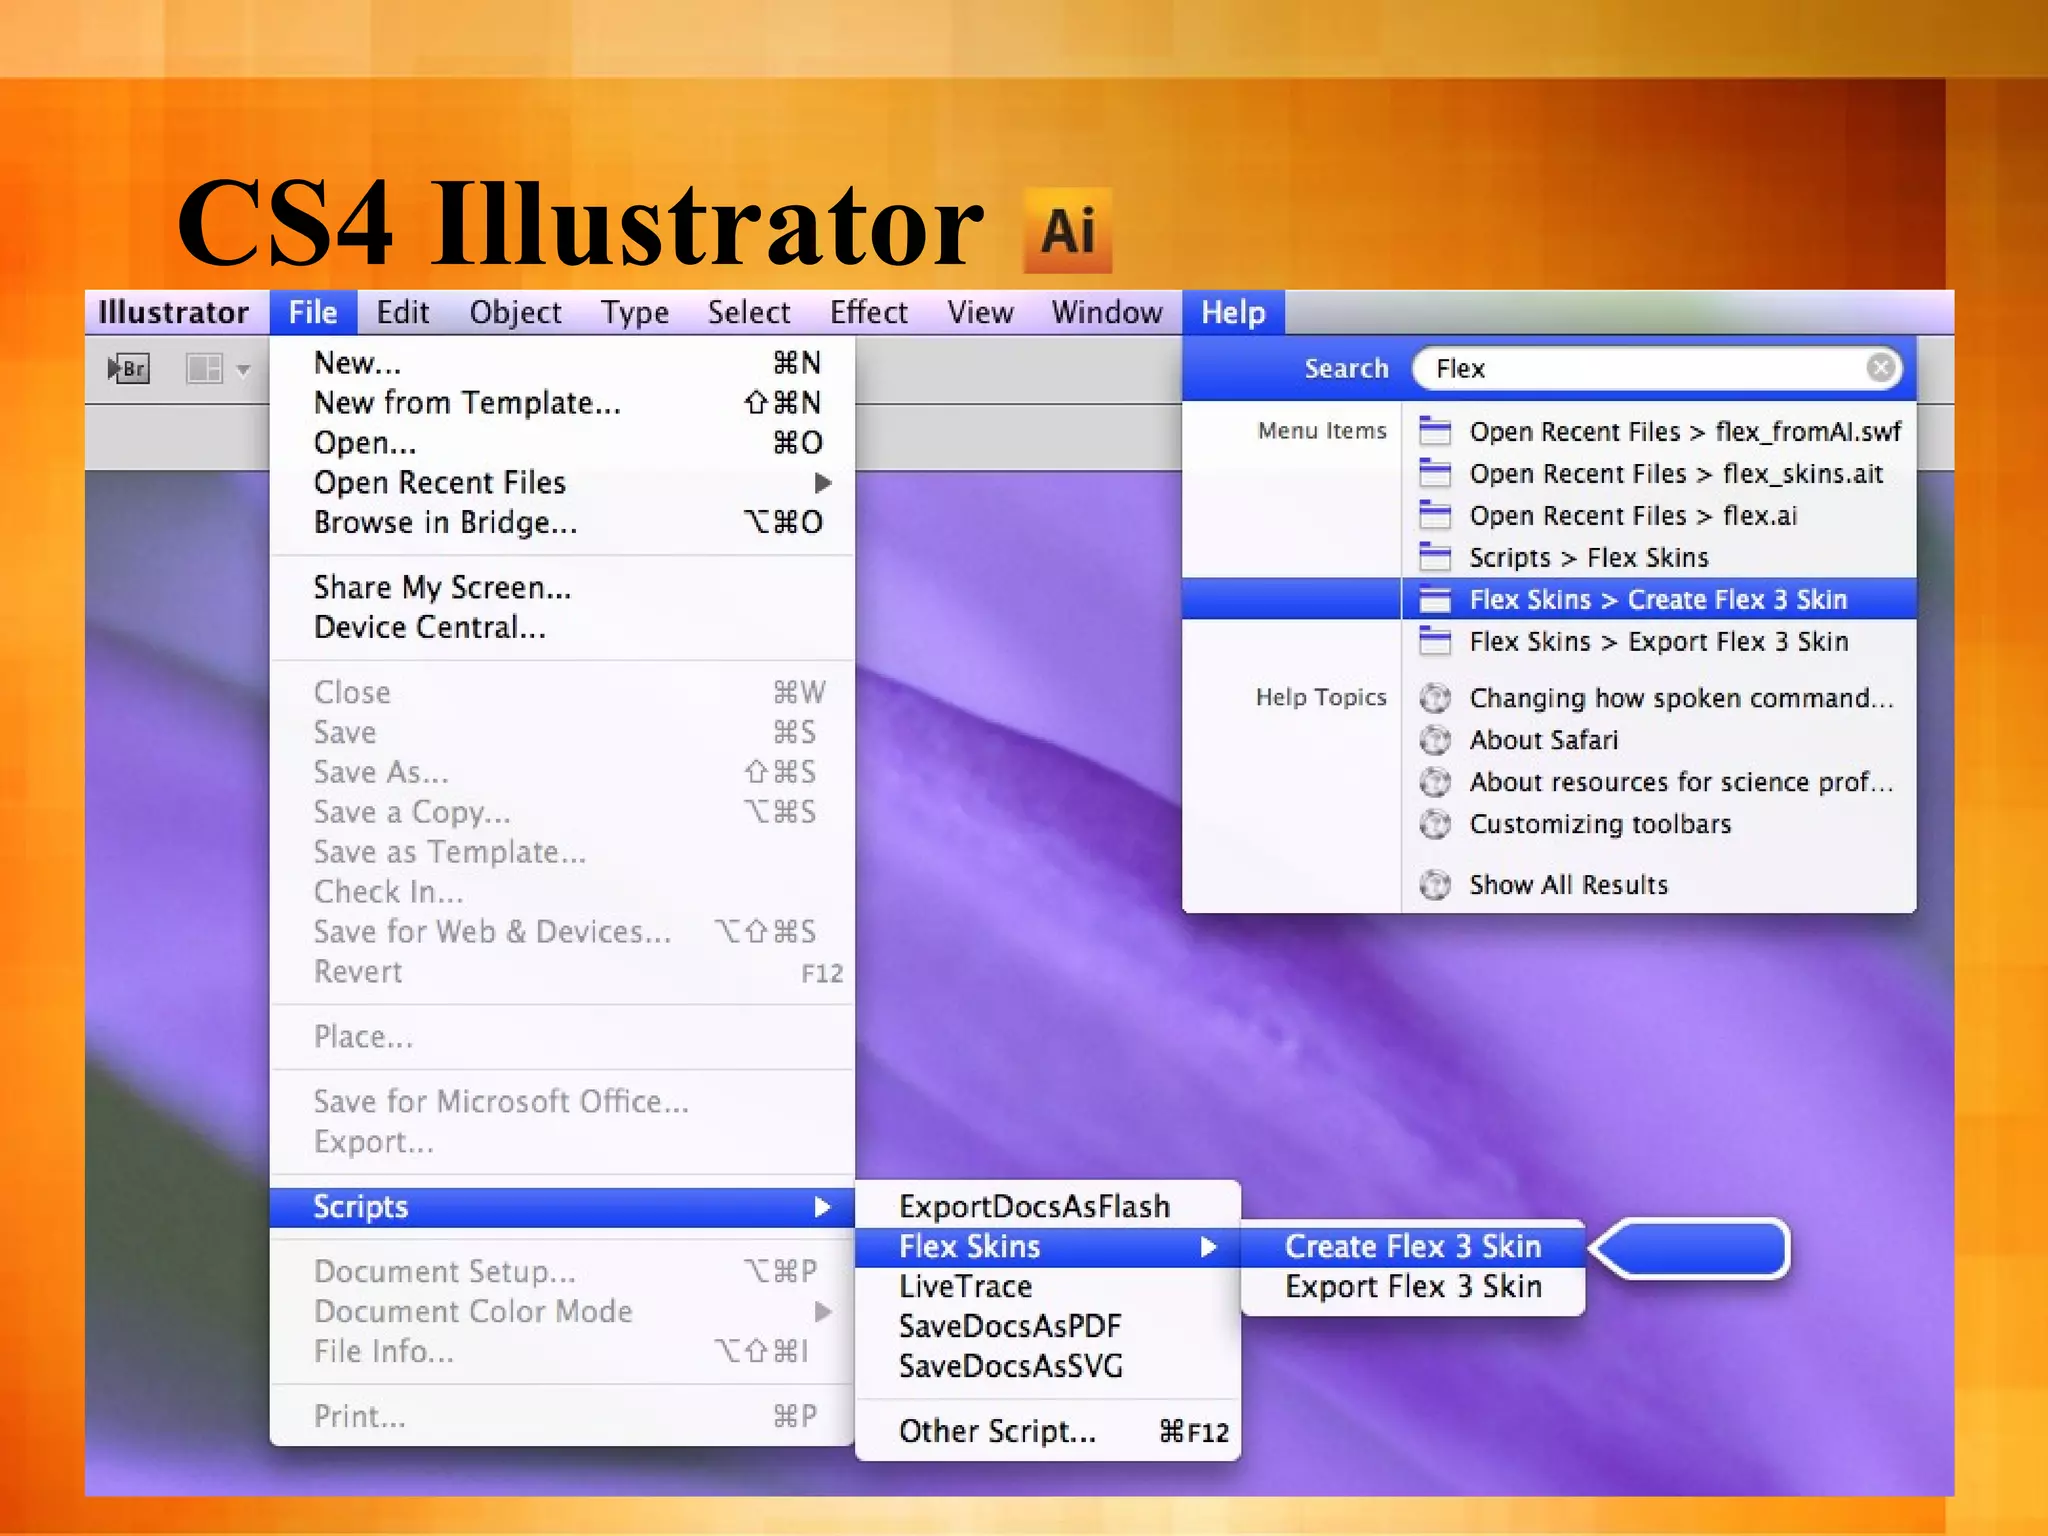
Task: Select ExportDocsAsFlash script
Action: pyautogui.click(x=1048, y=1206)
